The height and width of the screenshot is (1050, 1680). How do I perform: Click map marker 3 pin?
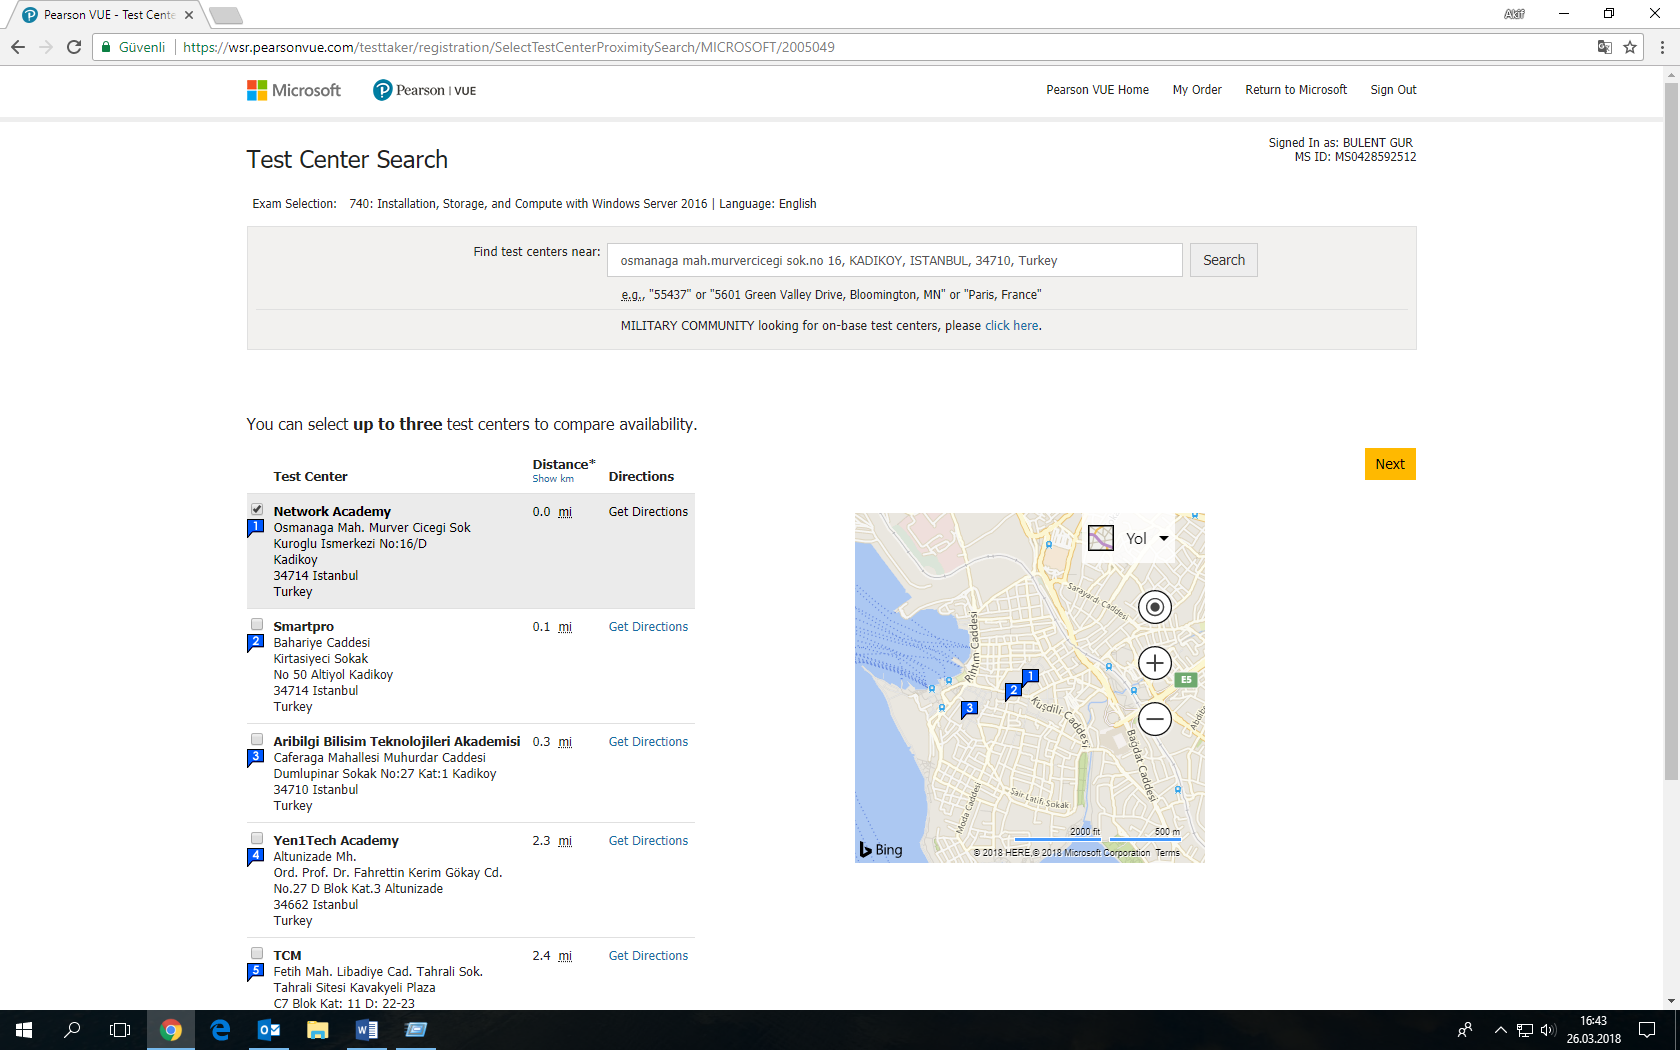968,709
